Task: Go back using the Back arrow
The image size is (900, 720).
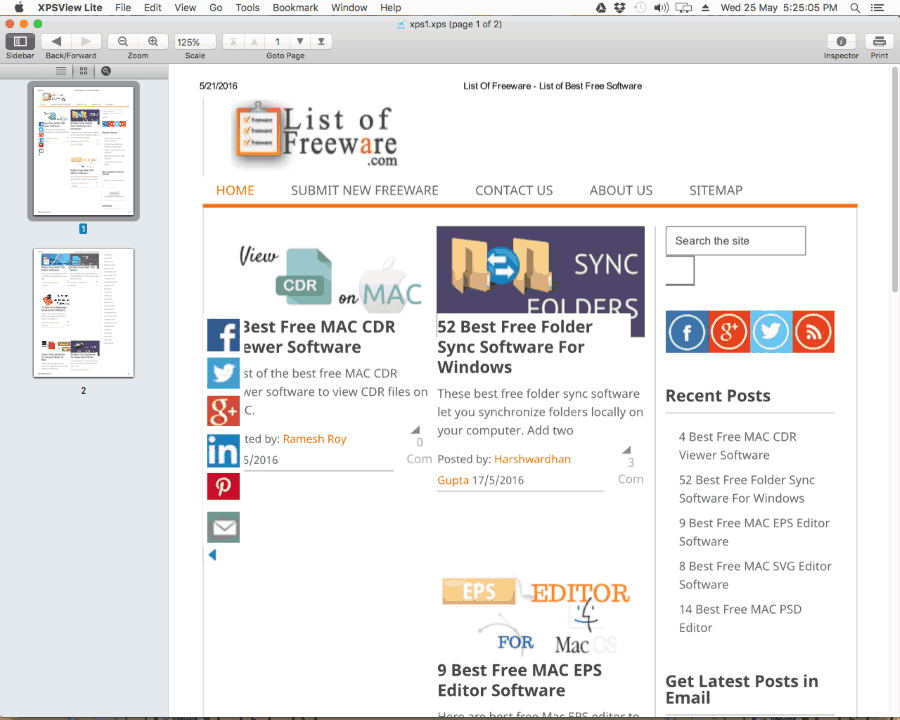Action: coord(56,41)
